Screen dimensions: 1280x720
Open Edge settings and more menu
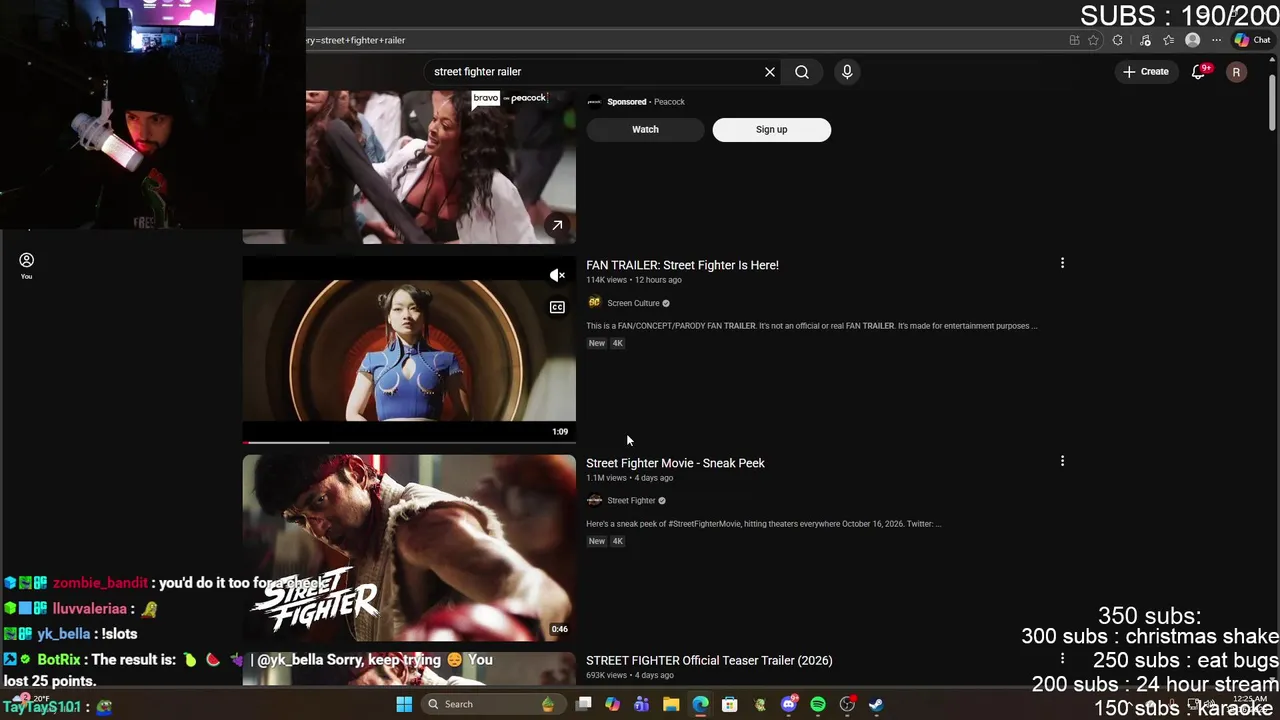click(x=1216, y=40)
